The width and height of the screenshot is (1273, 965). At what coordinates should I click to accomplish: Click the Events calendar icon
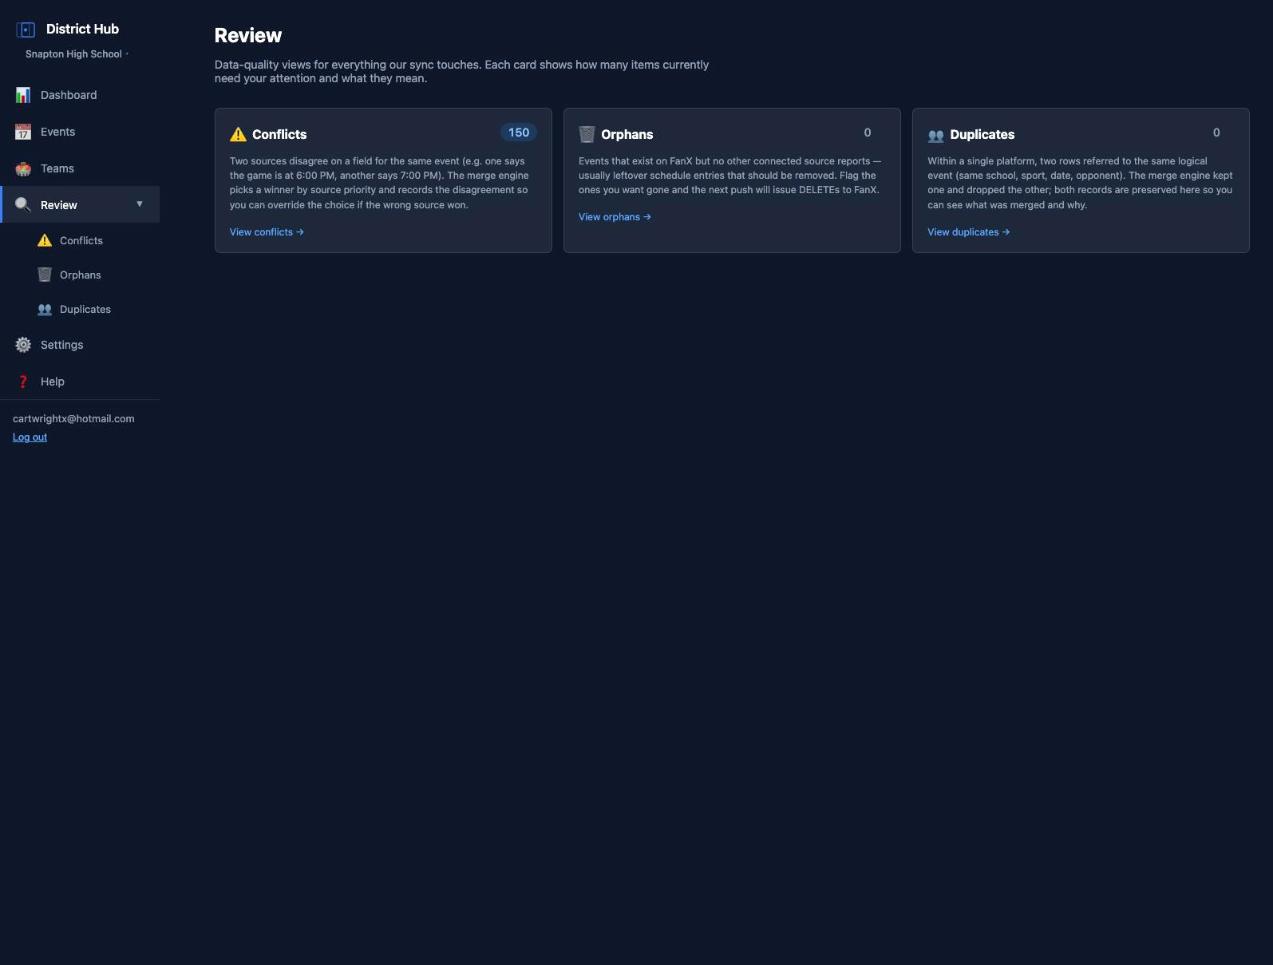(23, 132)
